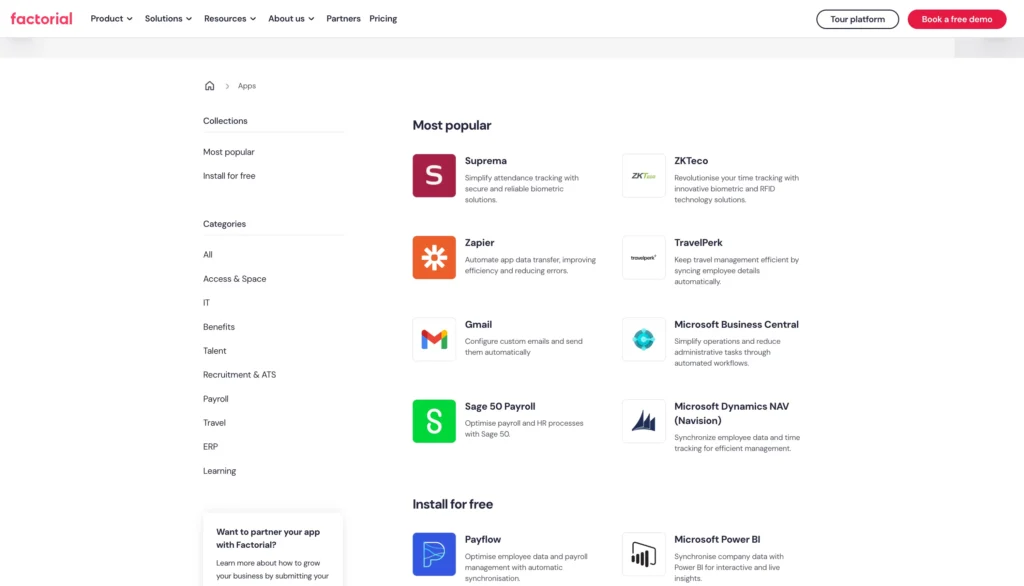Select the All category

click(208, 255)
